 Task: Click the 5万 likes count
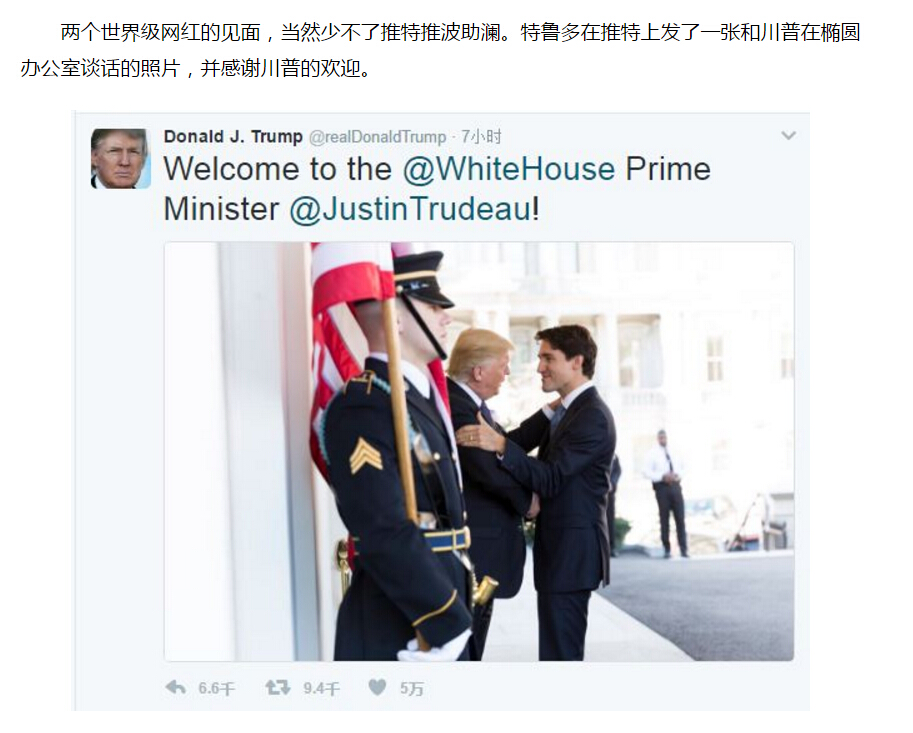411,689
